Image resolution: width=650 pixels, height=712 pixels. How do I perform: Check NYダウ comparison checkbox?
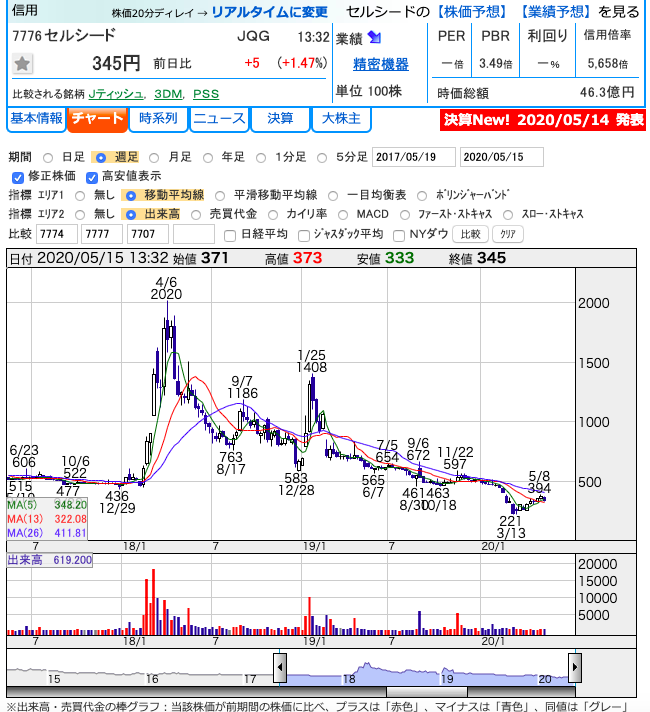(399, 235)
